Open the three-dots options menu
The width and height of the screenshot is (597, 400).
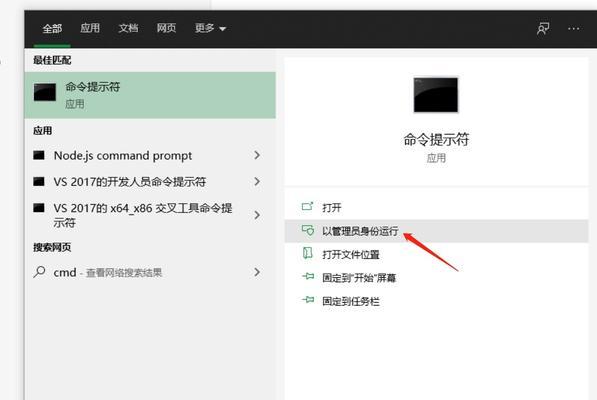(573, 29)
